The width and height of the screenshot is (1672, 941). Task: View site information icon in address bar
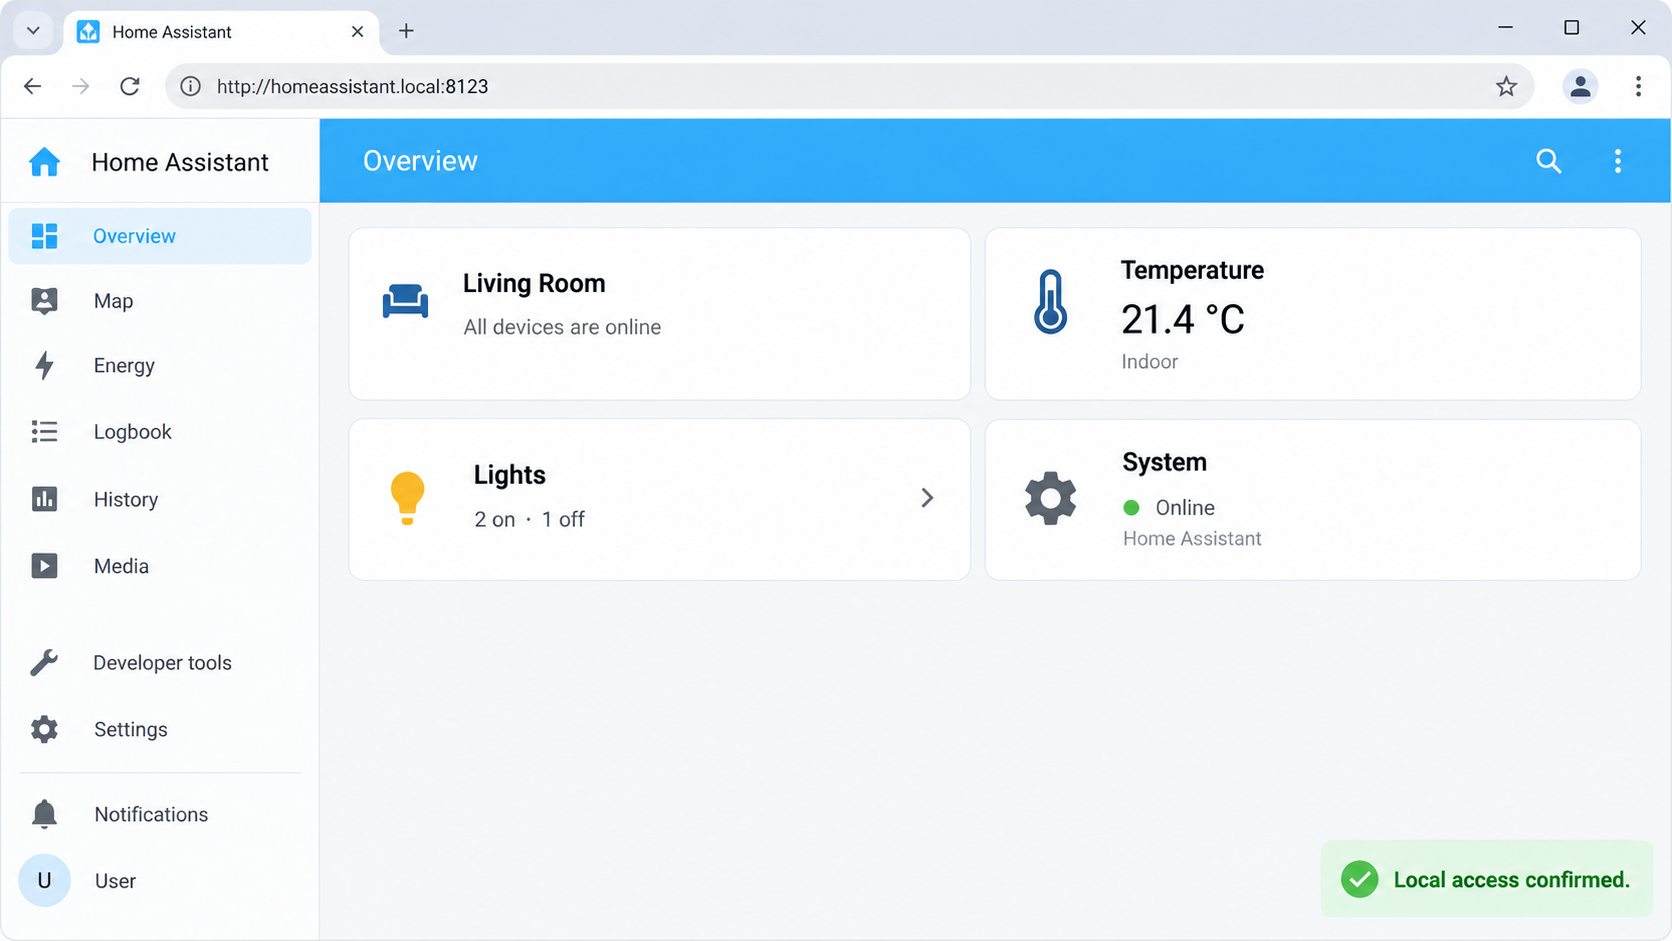point(190,87)
